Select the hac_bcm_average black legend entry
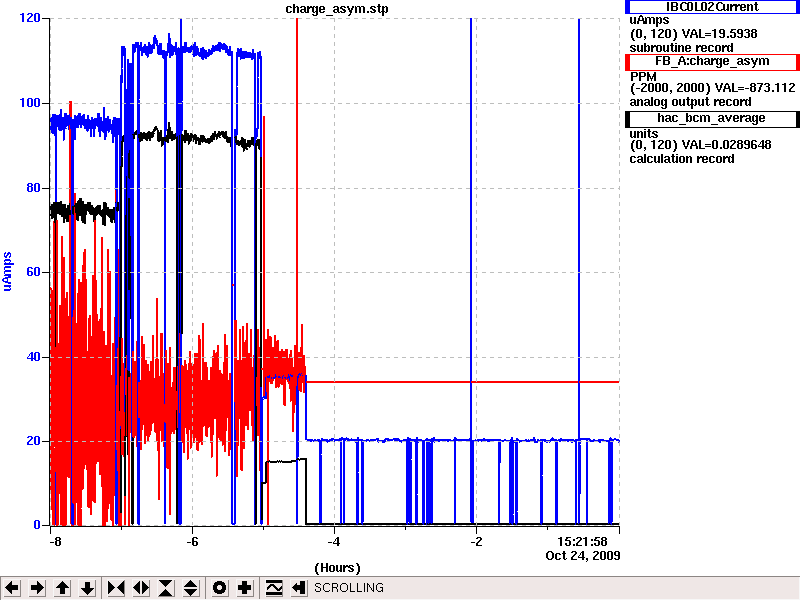 (712, 118)
